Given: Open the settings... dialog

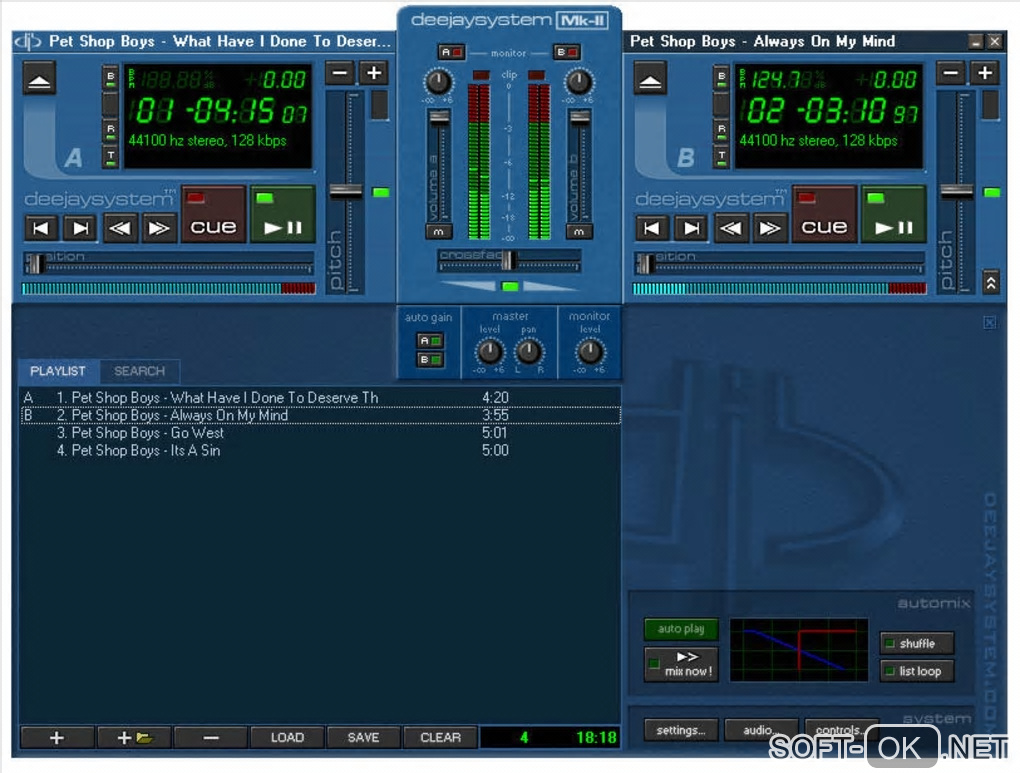Looking at the screenshot, I should (681, 730).
